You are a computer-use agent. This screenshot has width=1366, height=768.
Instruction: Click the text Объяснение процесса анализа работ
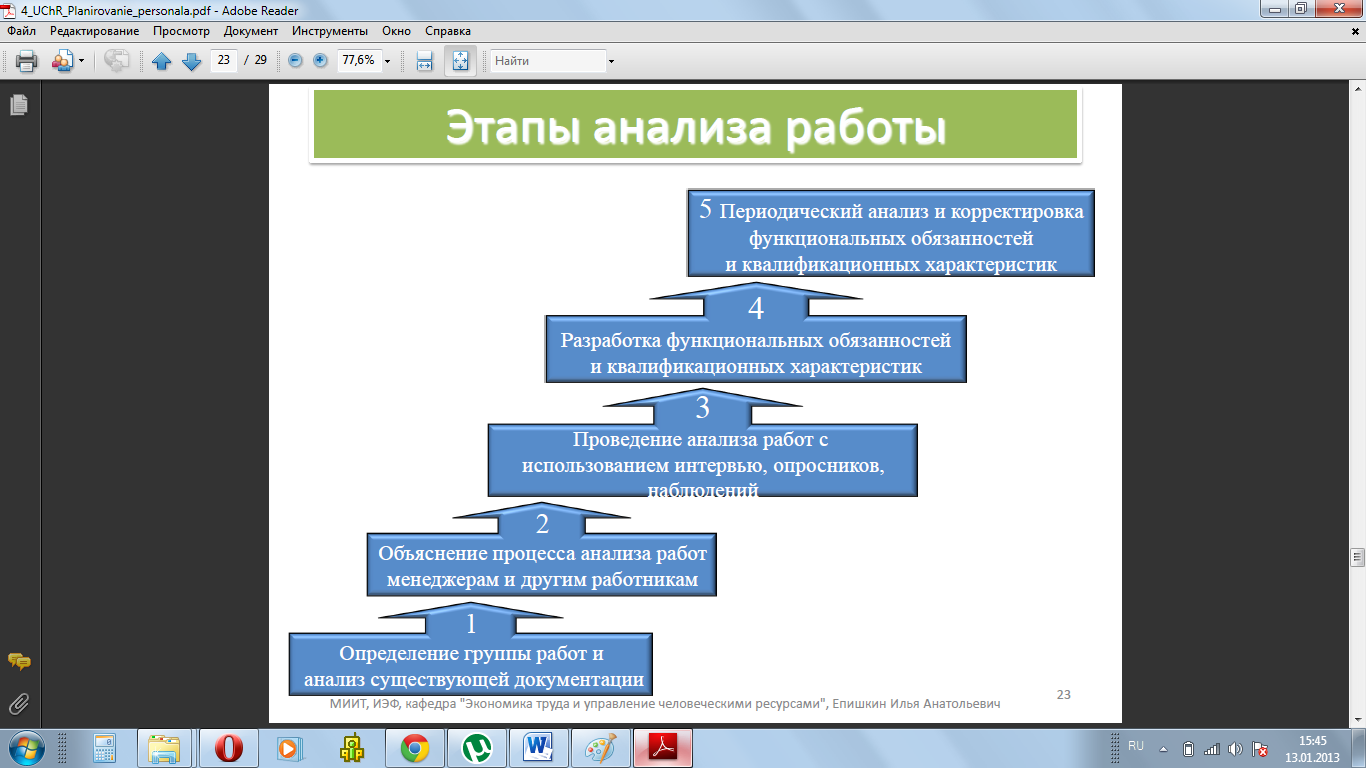542,553
